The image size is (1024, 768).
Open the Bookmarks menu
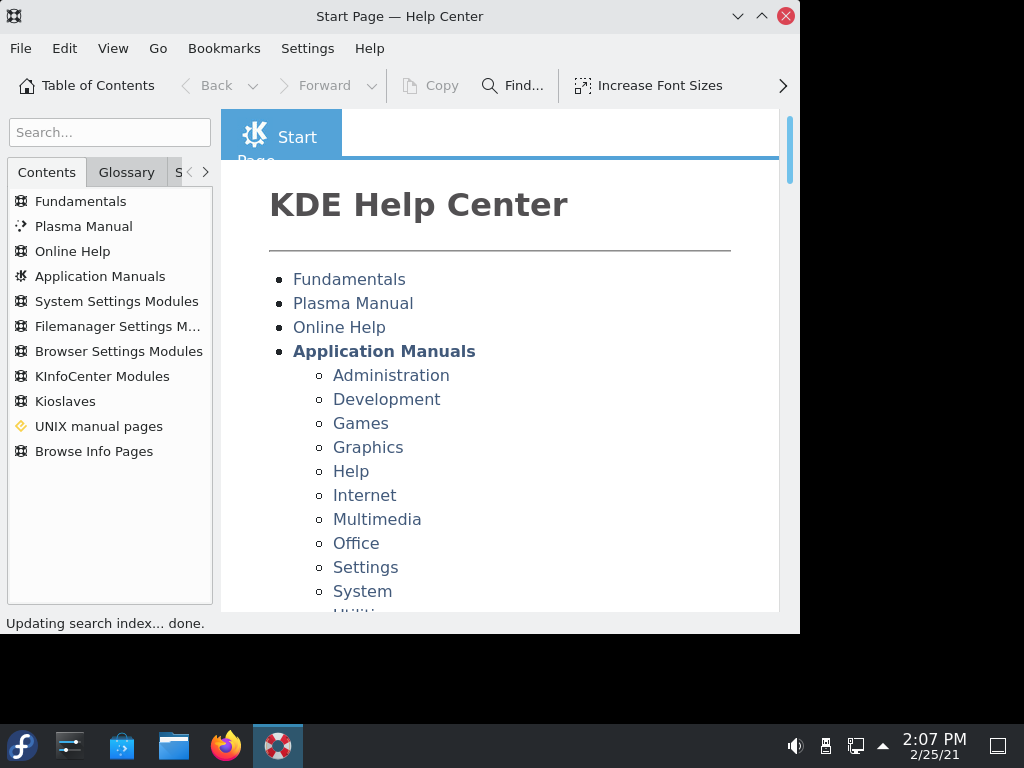point(224,49)
